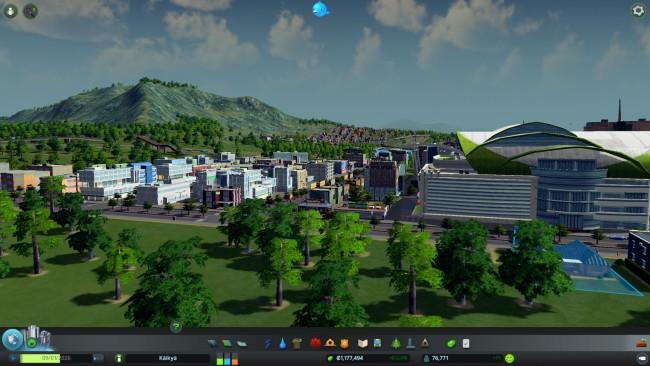Open the Roads build menu

tap(212, 344)
